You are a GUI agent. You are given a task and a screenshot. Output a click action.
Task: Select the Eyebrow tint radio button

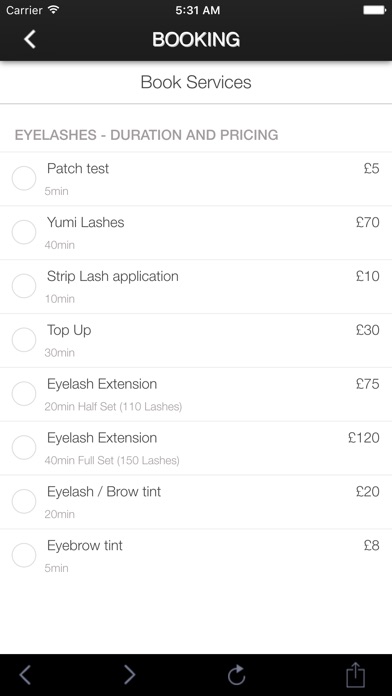24,555
